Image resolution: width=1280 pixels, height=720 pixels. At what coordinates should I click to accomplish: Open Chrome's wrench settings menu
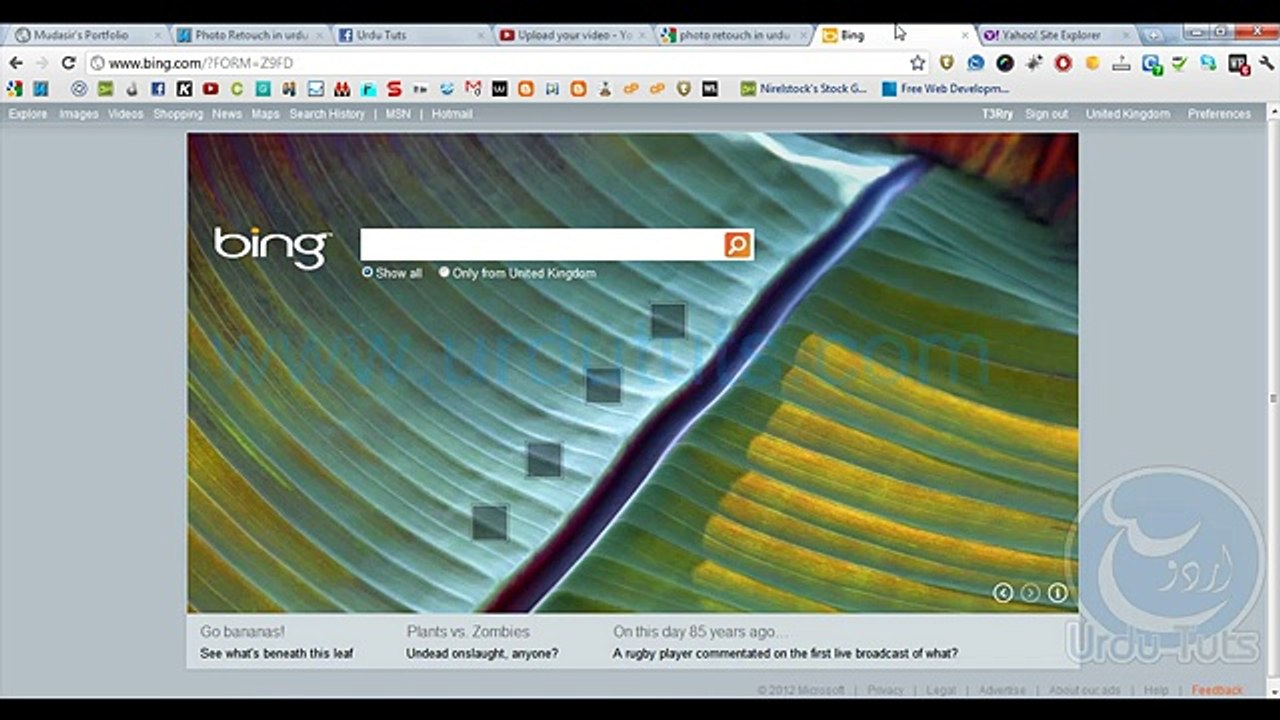point(1266,63)
